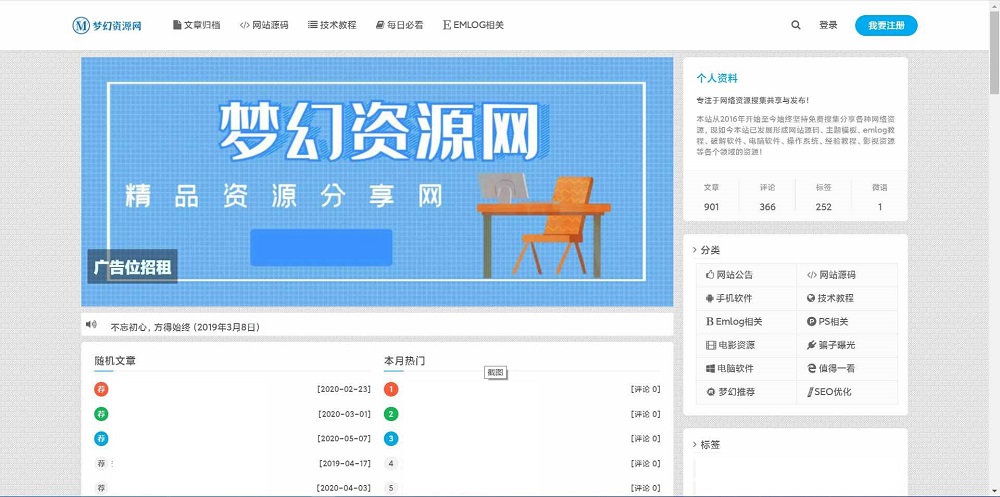Click the 我要注册 register button
This screenshot has width=1000, height=497.
(x=886, y=26)
